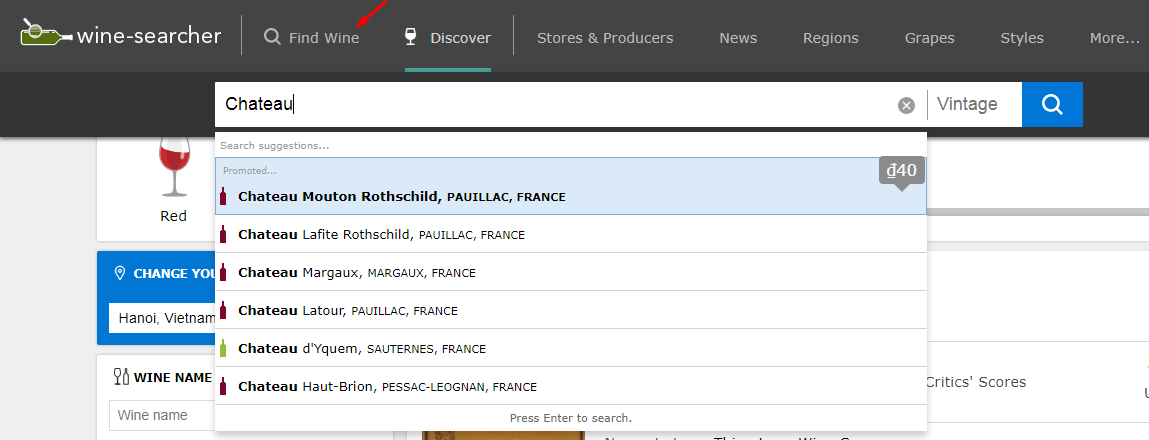Click the red bottle icon beside Mouton Rothschild

(x=223, y=196)
